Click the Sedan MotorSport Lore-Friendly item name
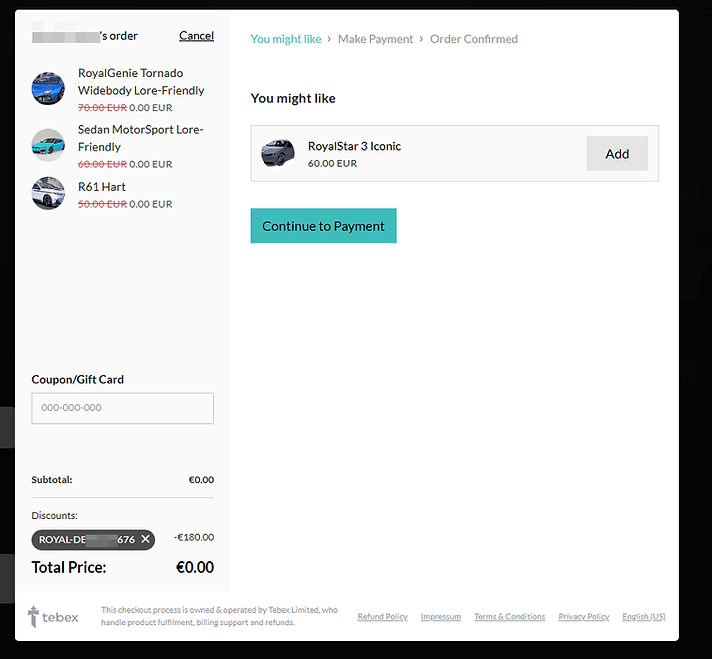712x659 pixels. click(141, 138)
